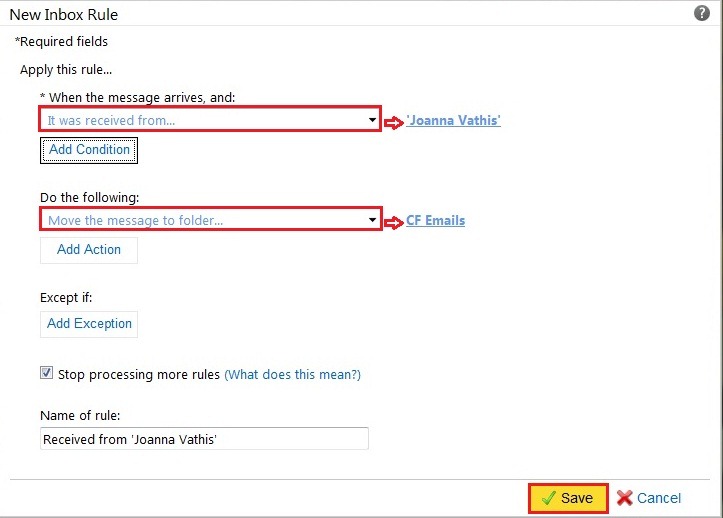Click red arrow pointing to 'Joanna Vathis'
This screenshot has width=723, height=518.
point(393,121)
